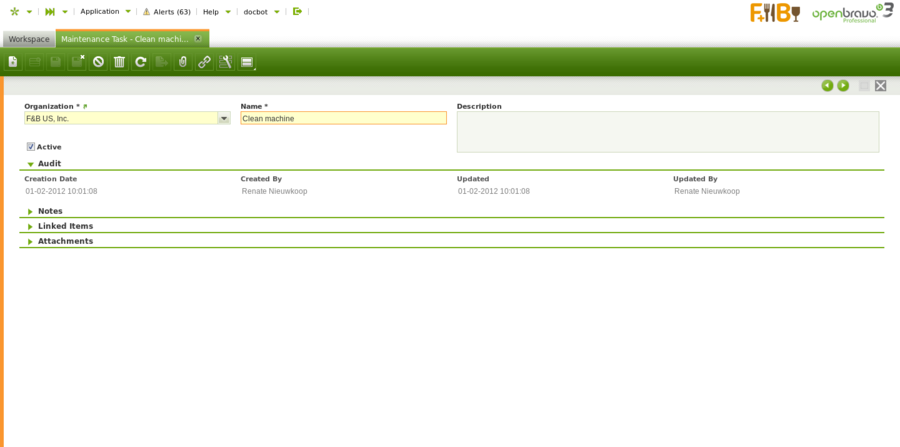Click the New Record toolbar icon

pos(13,62)
